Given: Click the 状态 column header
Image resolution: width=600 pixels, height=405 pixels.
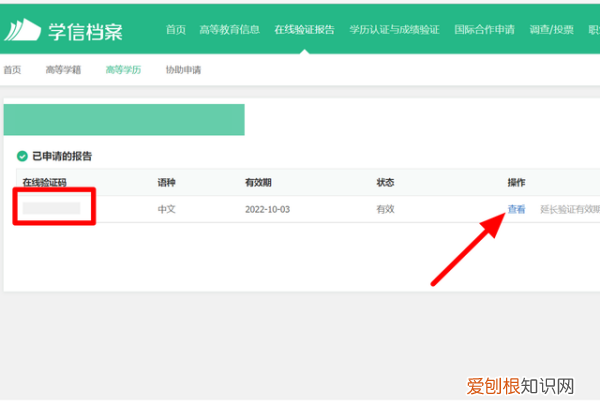Looking at the screenshot, I should pyautogui.click(x=385, y=182).
